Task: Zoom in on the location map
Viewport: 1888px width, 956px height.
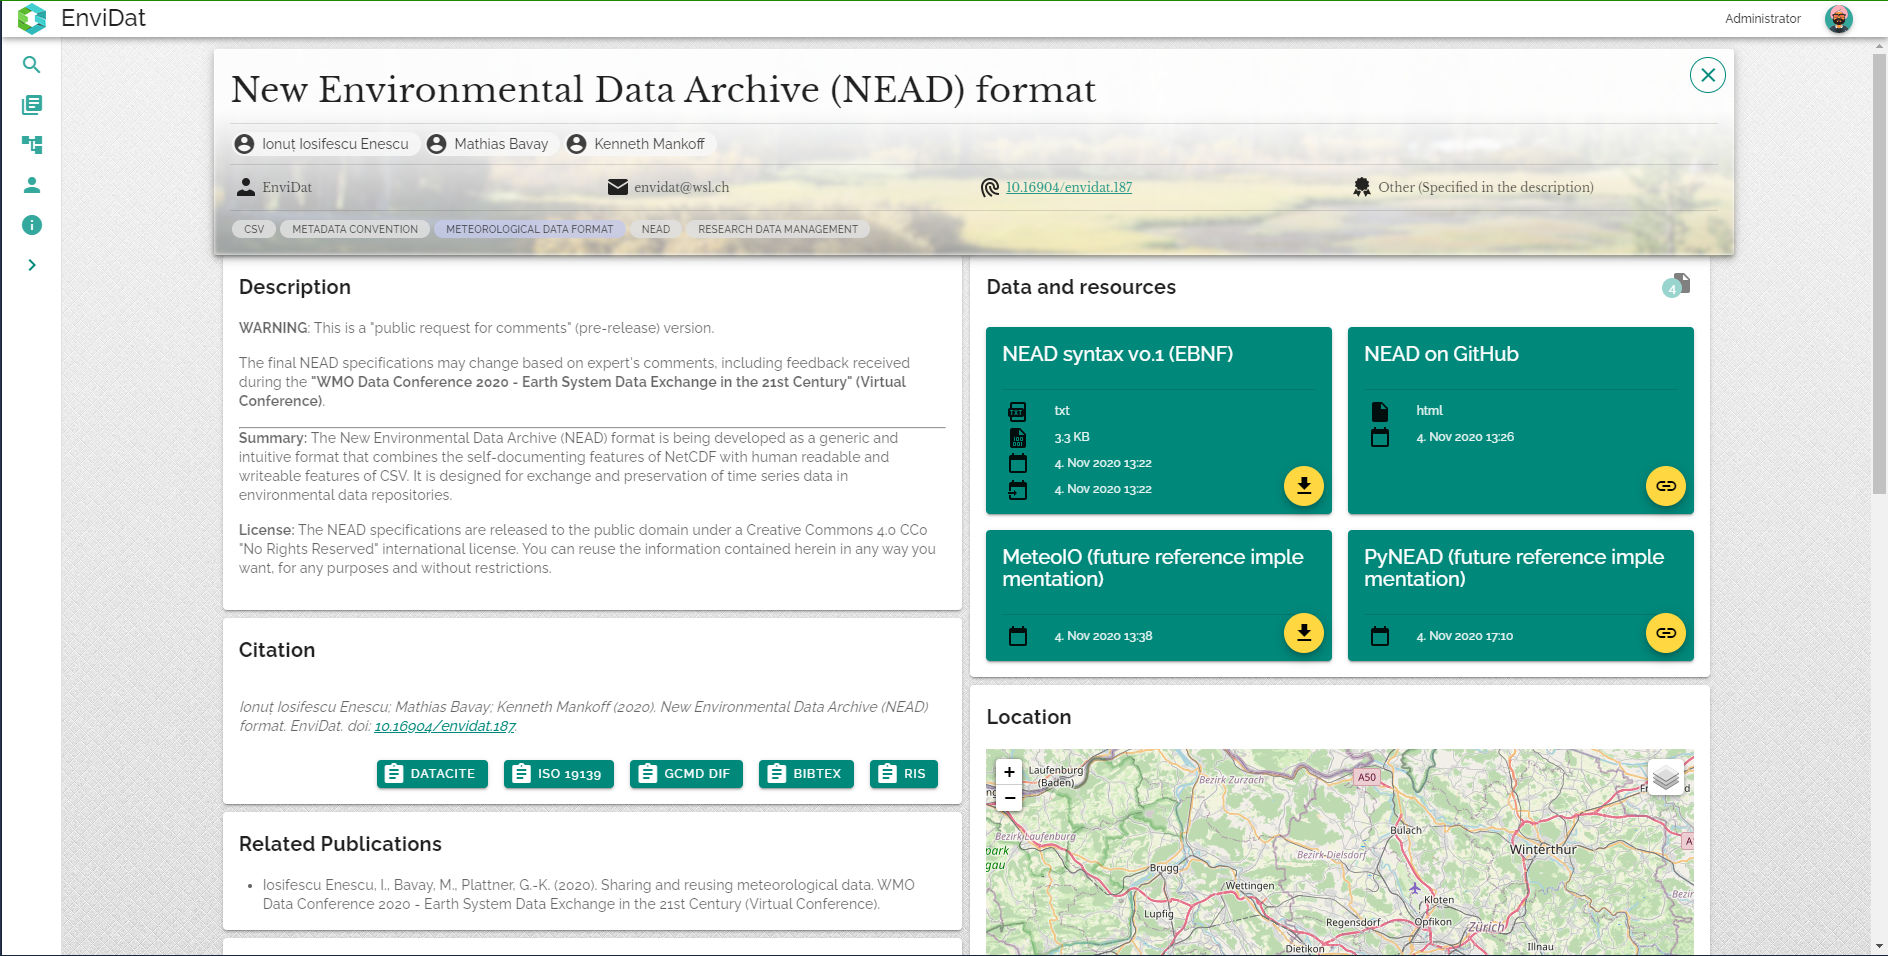Action: pos(1009,772)
